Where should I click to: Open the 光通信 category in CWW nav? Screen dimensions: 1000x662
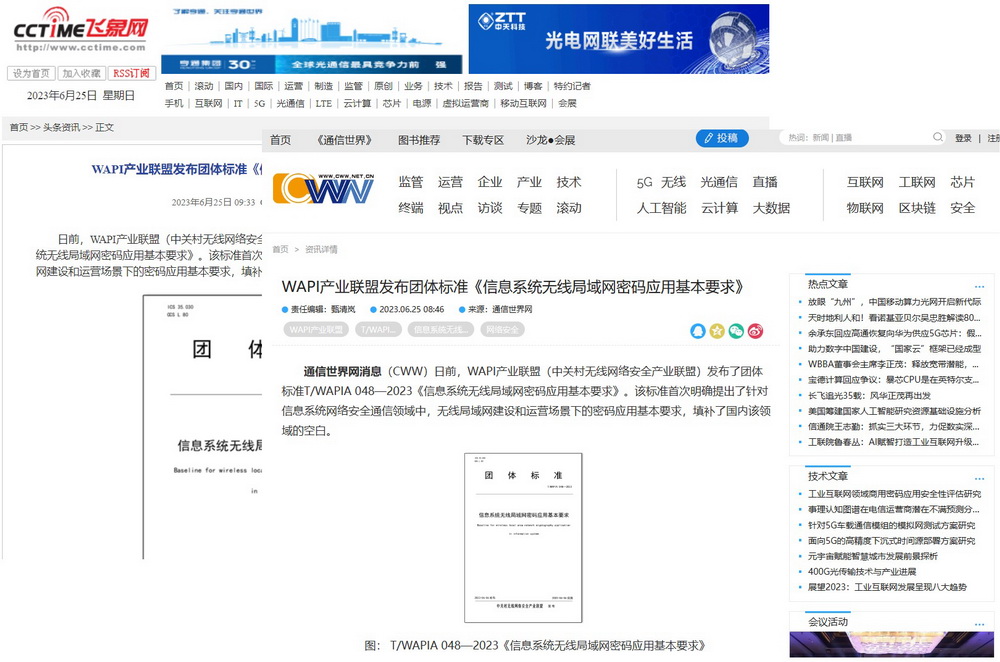click(719, 182)
